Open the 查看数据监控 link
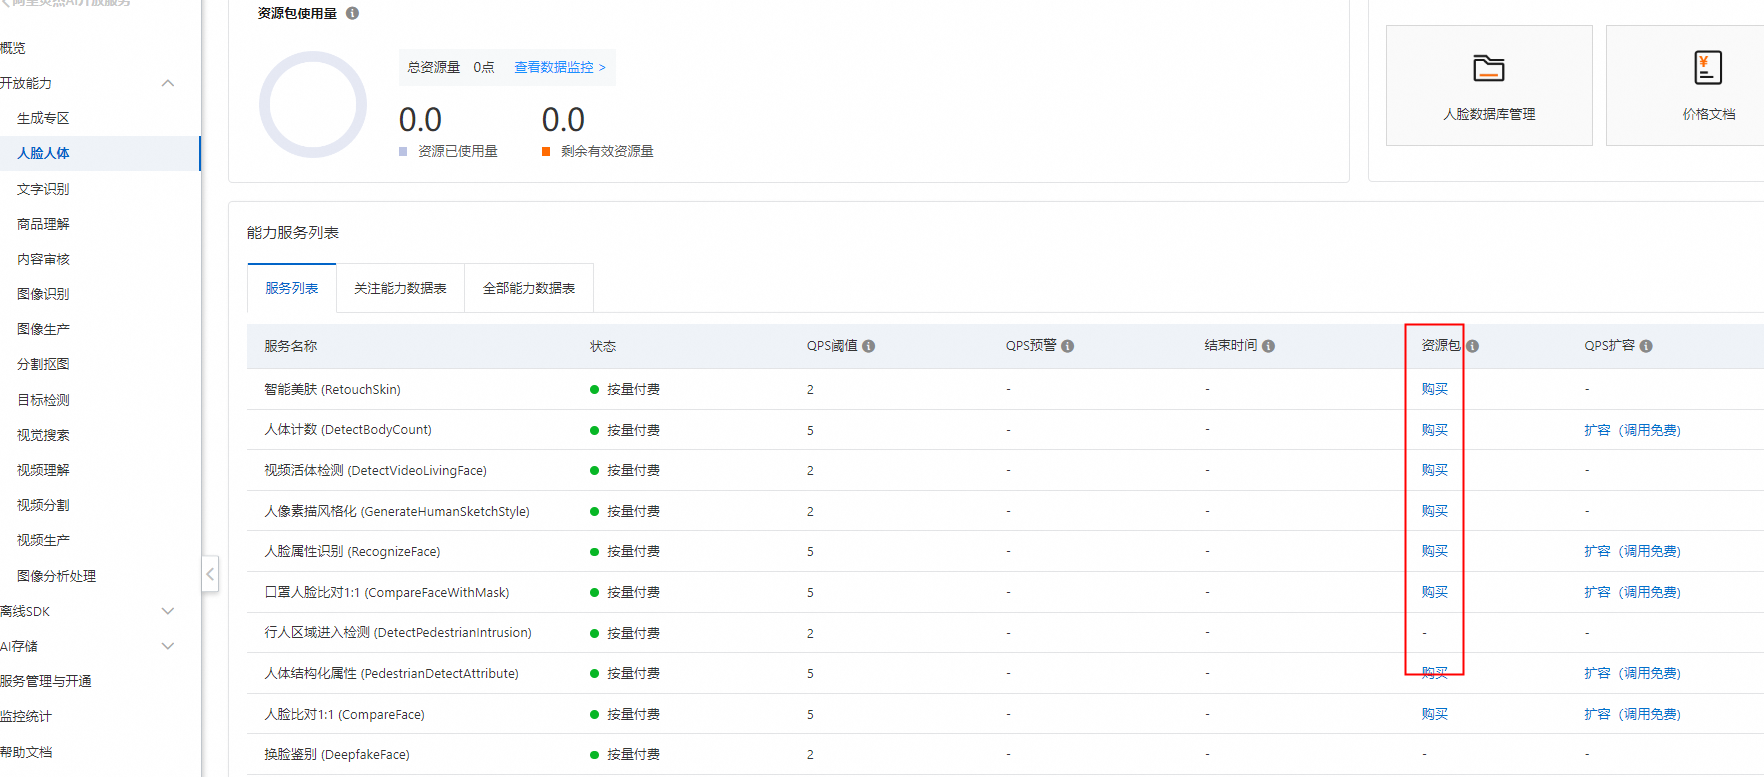The image size is (1764, 777). click(x=560, y=67)
